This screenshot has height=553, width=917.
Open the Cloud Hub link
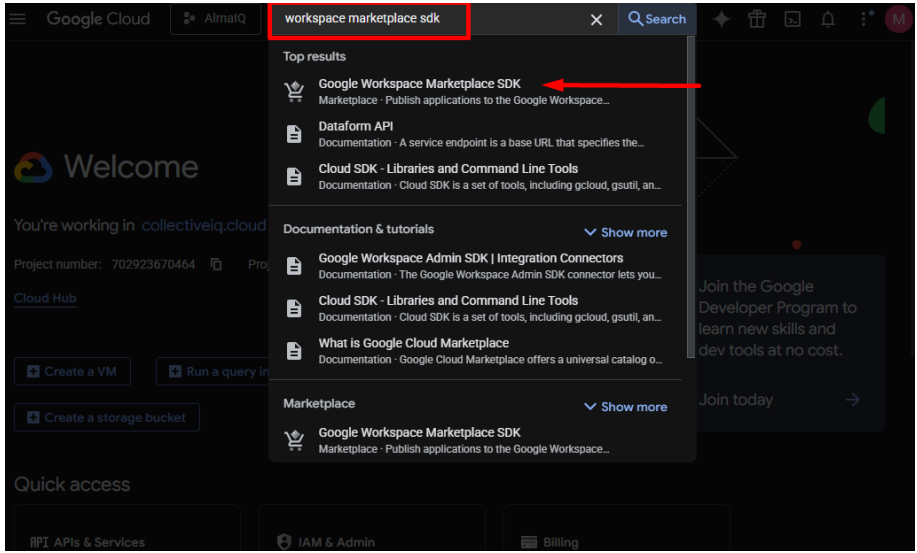click(45, 298)
